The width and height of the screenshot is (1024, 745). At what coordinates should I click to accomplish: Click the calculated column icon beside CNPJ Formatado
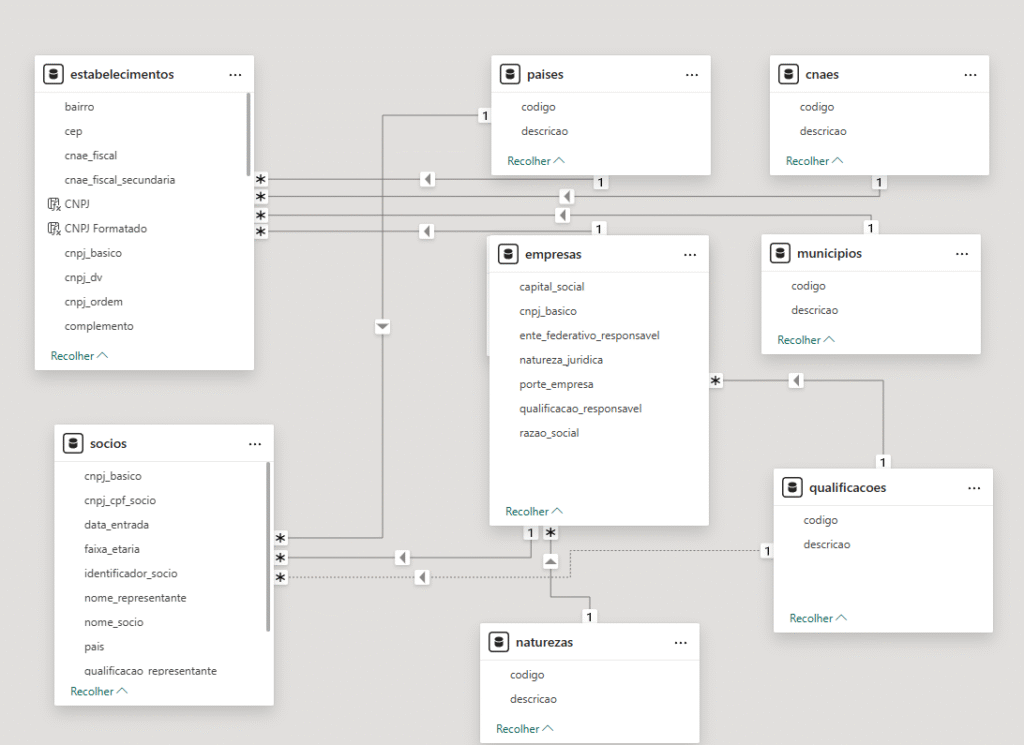54,229
